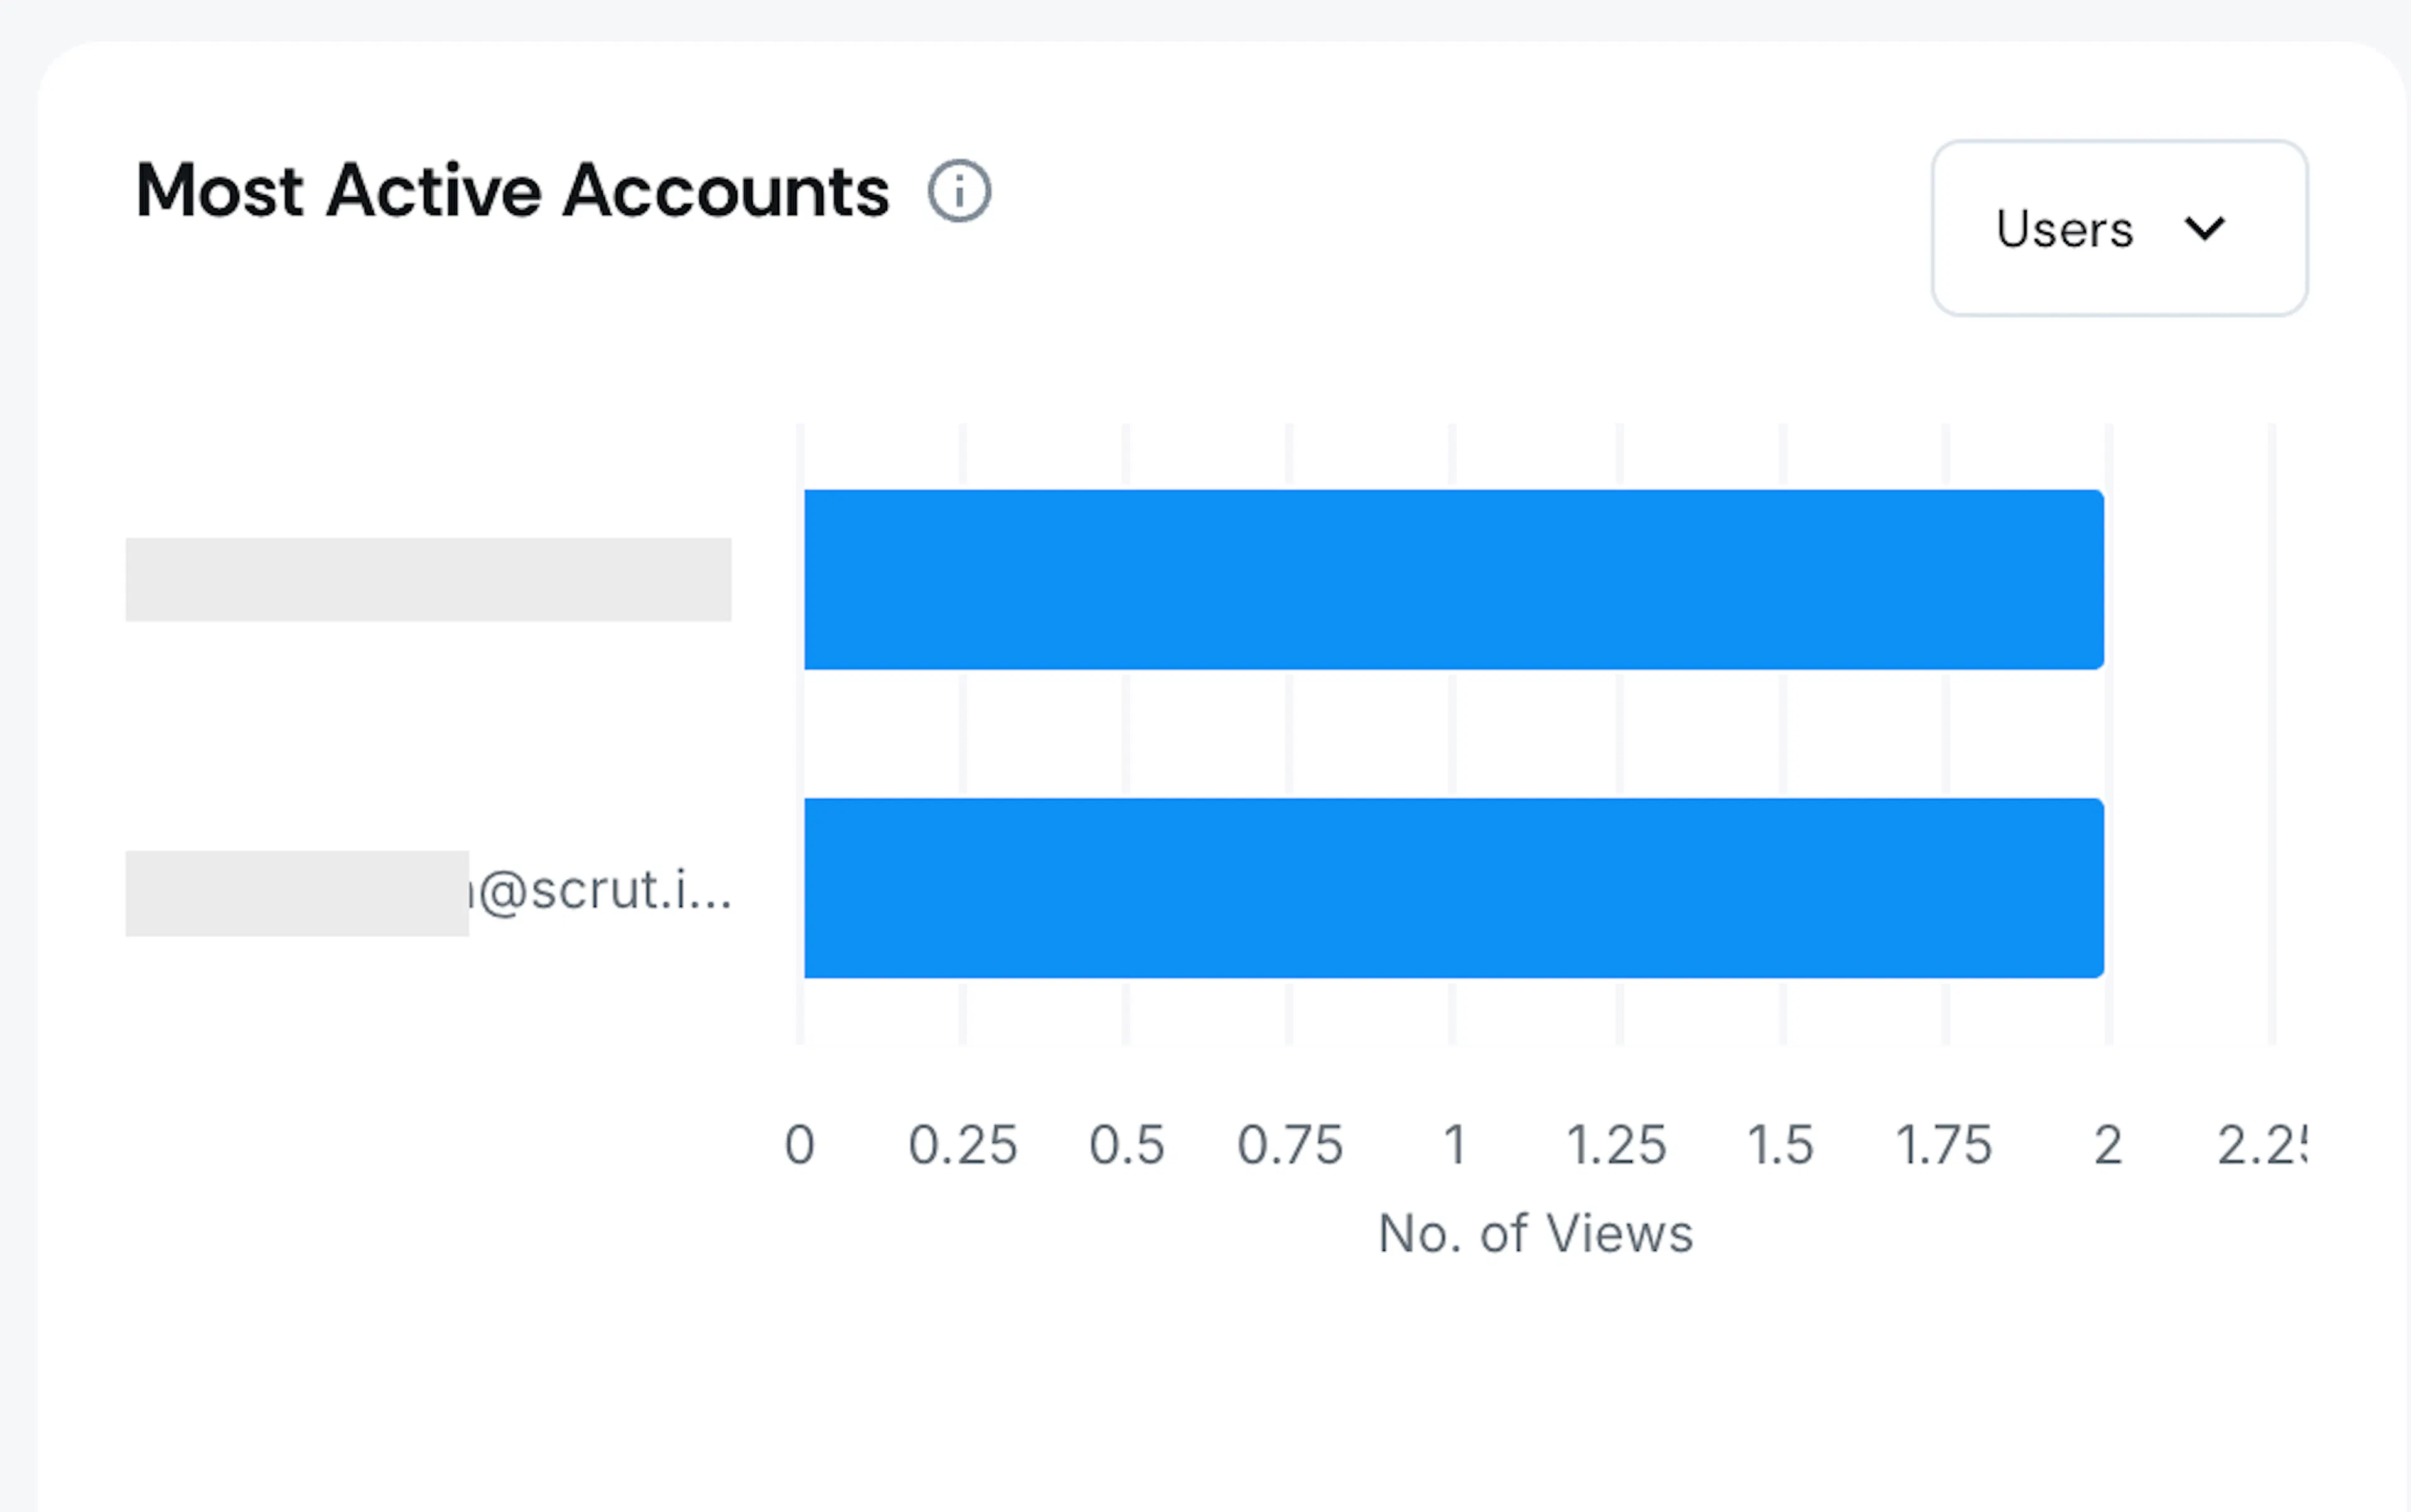Click the No. of Views axis title
Image resolution: width=2411 pixels, height=1512 pixels.
1535,1233
